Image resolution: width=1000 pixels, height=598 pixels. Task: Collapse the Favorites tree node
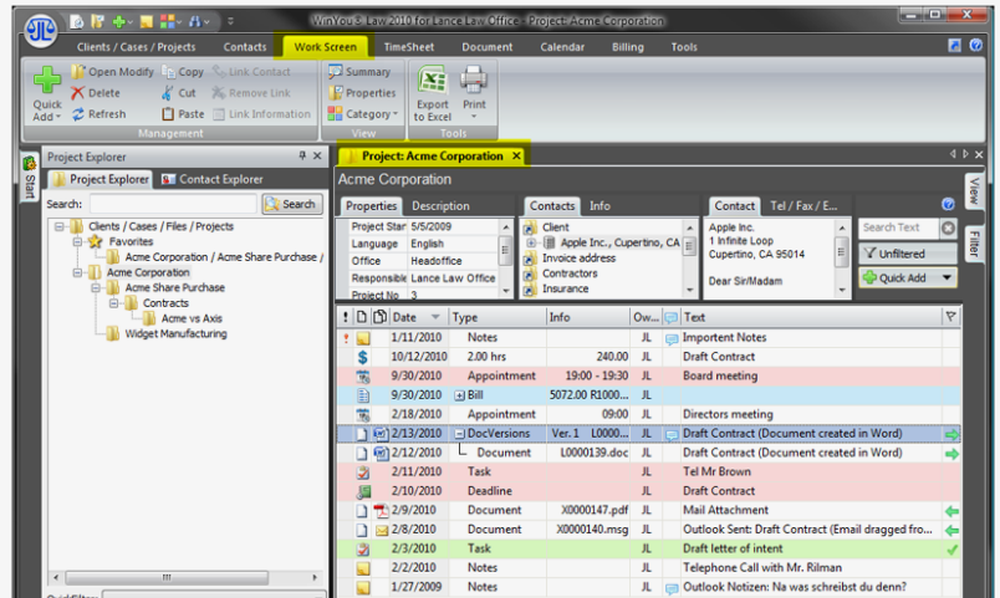click(x=77, y=242)
